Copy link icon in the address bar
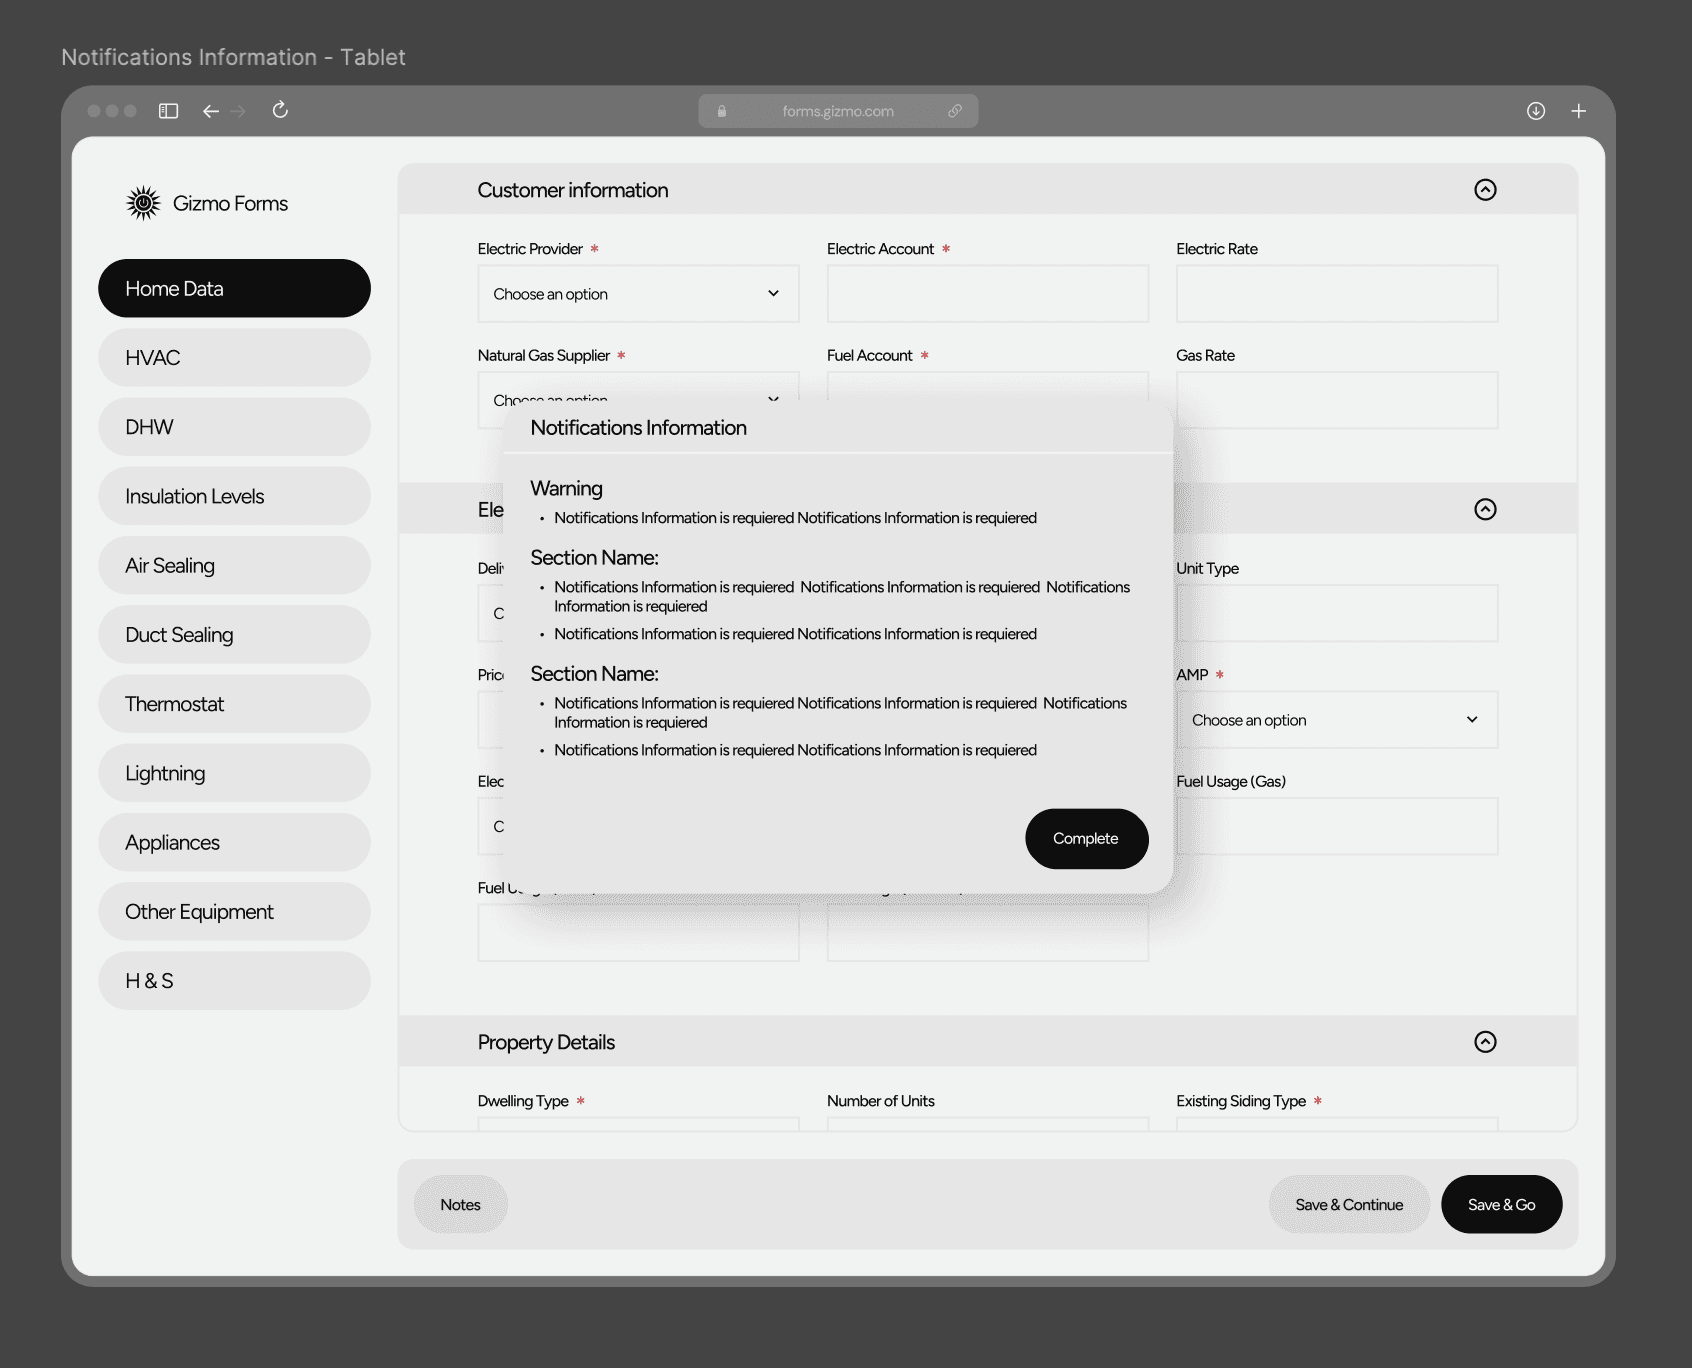The image size is (1692, 1368). 955,111
